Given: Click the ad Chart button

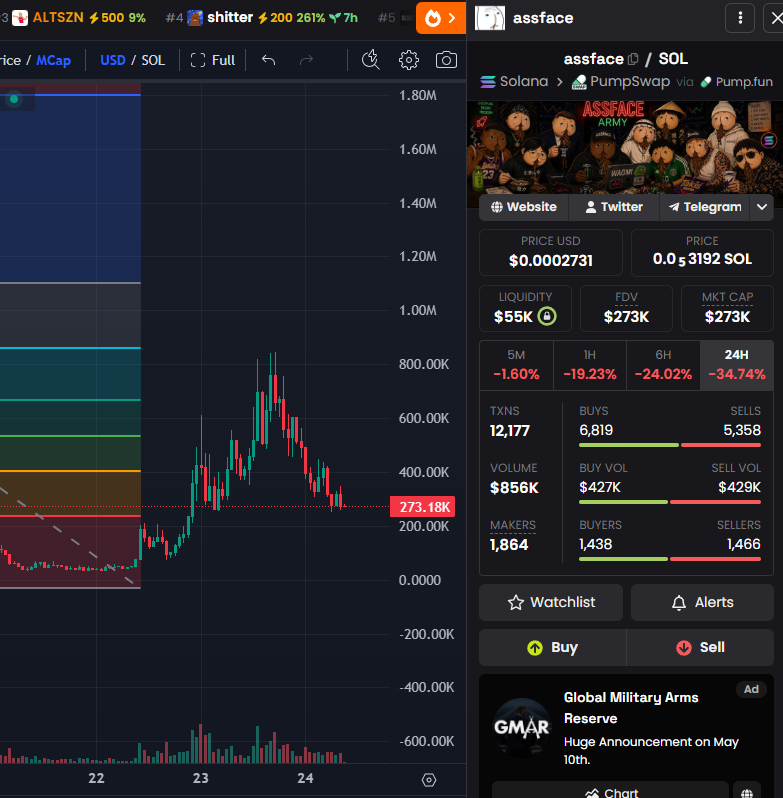Looking at the screenshot, I should [611, 791].
